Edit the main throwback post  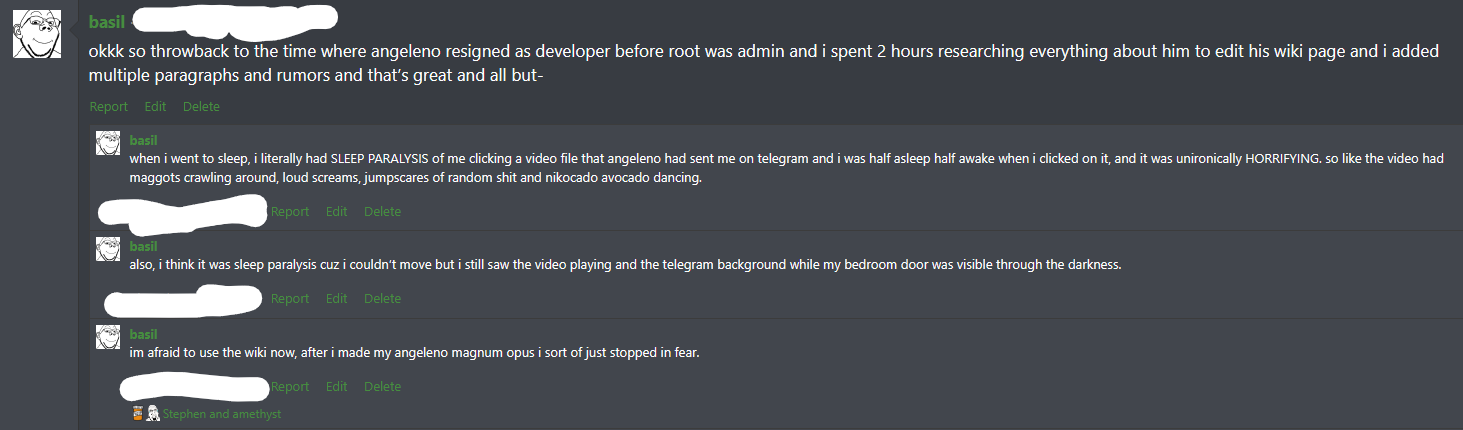pos(155,107)
